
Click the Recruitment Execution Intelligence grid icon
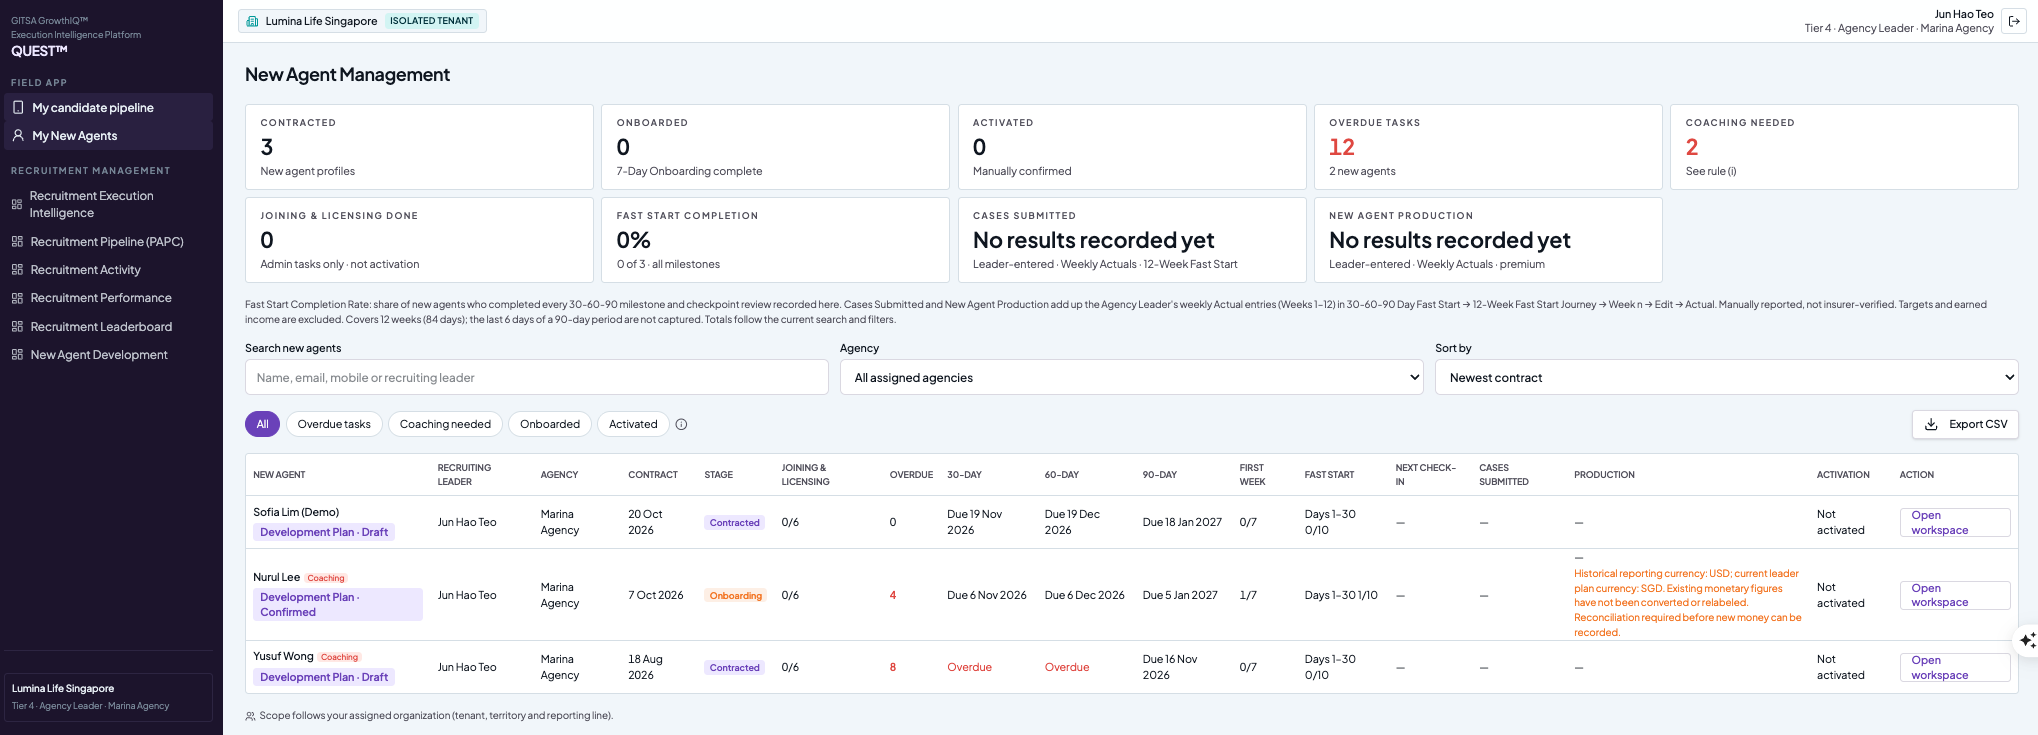[17, 204]
